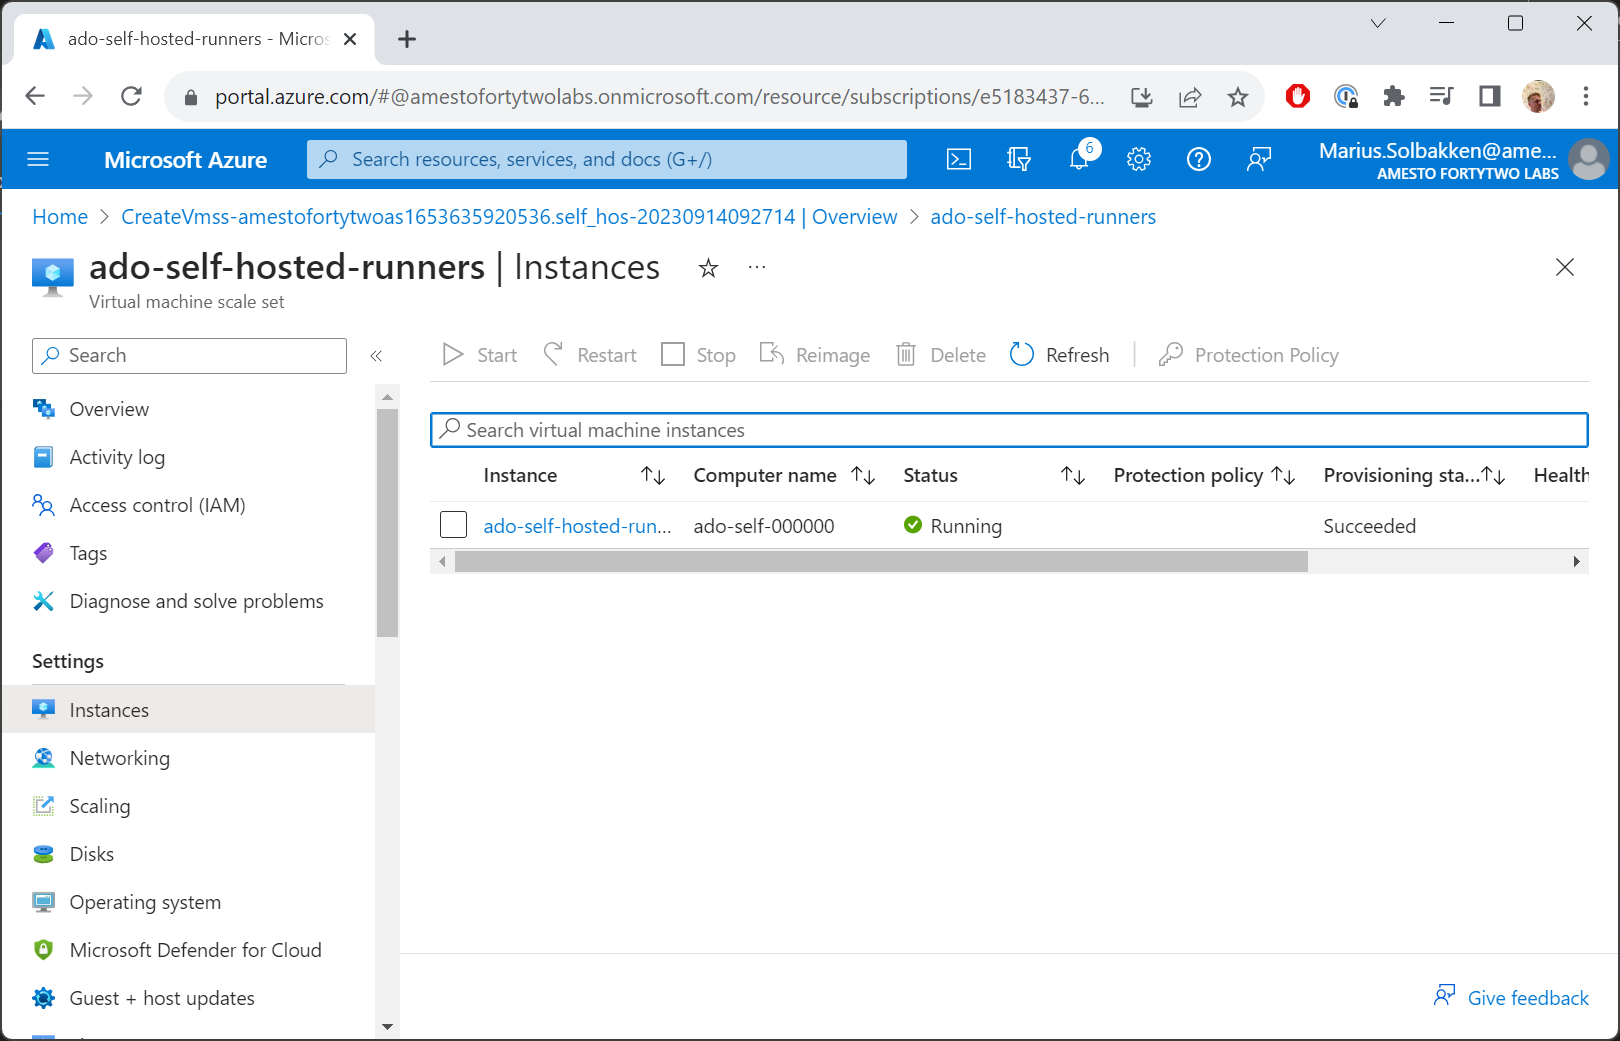The height and width of the screenshot is (1041, 1620).
Task: Open Networking in Settings menu
Action: (x=120, y=758)
